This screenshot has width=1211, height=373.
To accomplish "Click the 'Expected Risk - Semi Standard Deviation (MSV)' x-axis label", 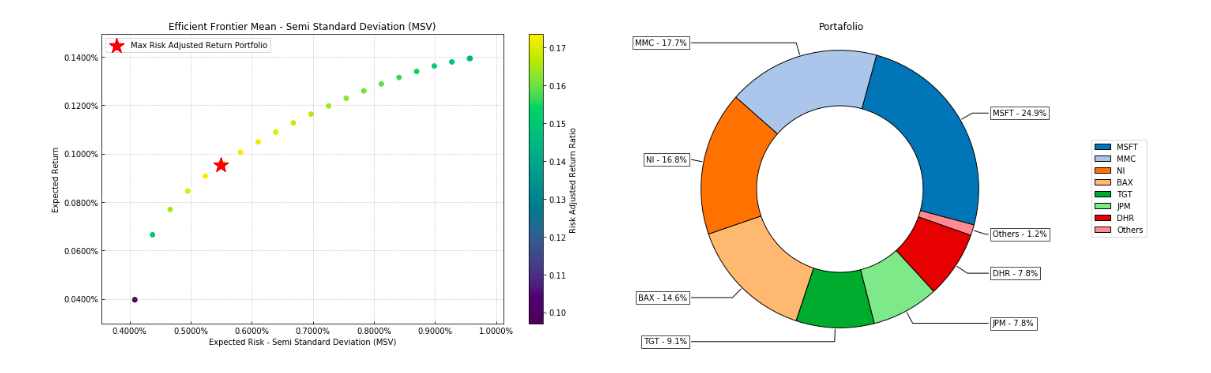I will (x=302, y=343).
